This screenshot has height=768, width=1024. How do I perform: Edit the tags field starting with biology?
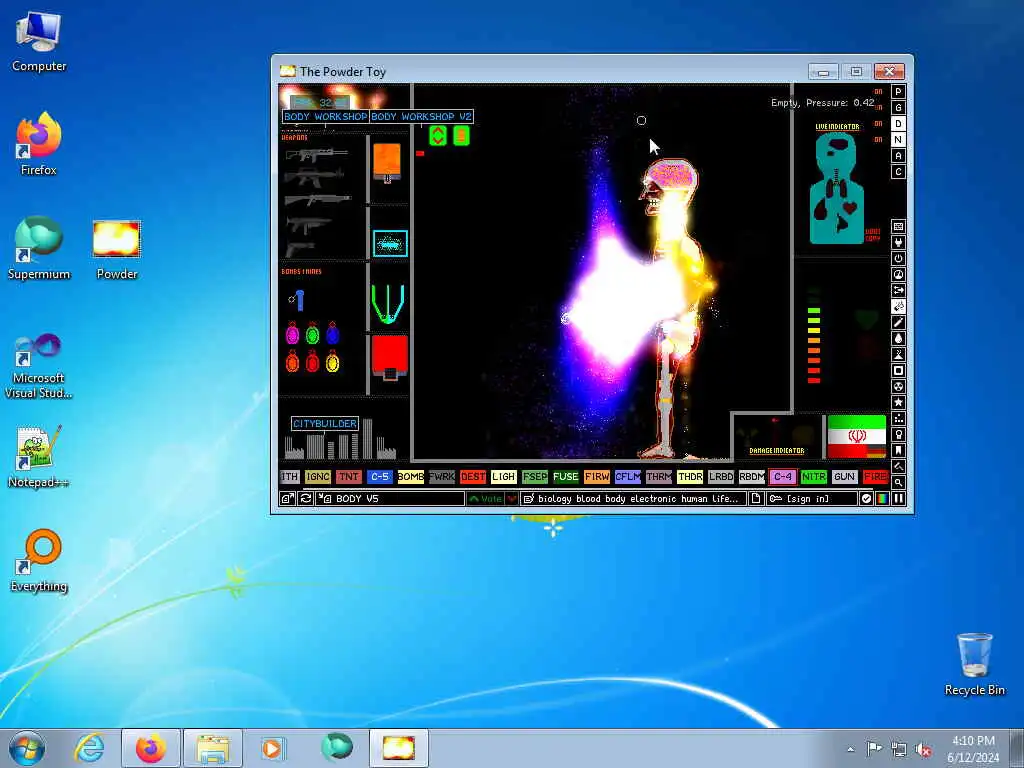(633, 498)
